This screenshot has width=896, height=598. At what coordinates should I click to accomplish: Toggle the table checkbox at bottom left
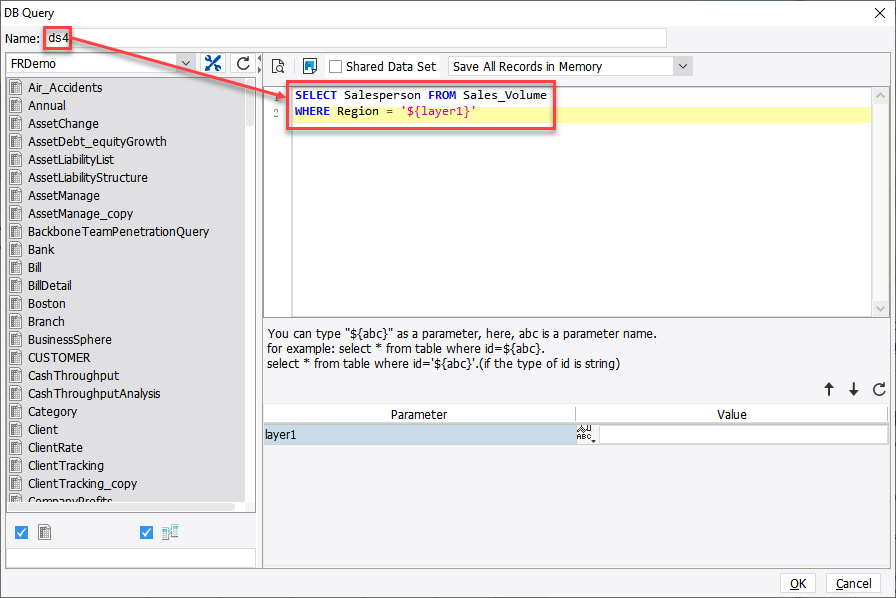click(21, 532)
